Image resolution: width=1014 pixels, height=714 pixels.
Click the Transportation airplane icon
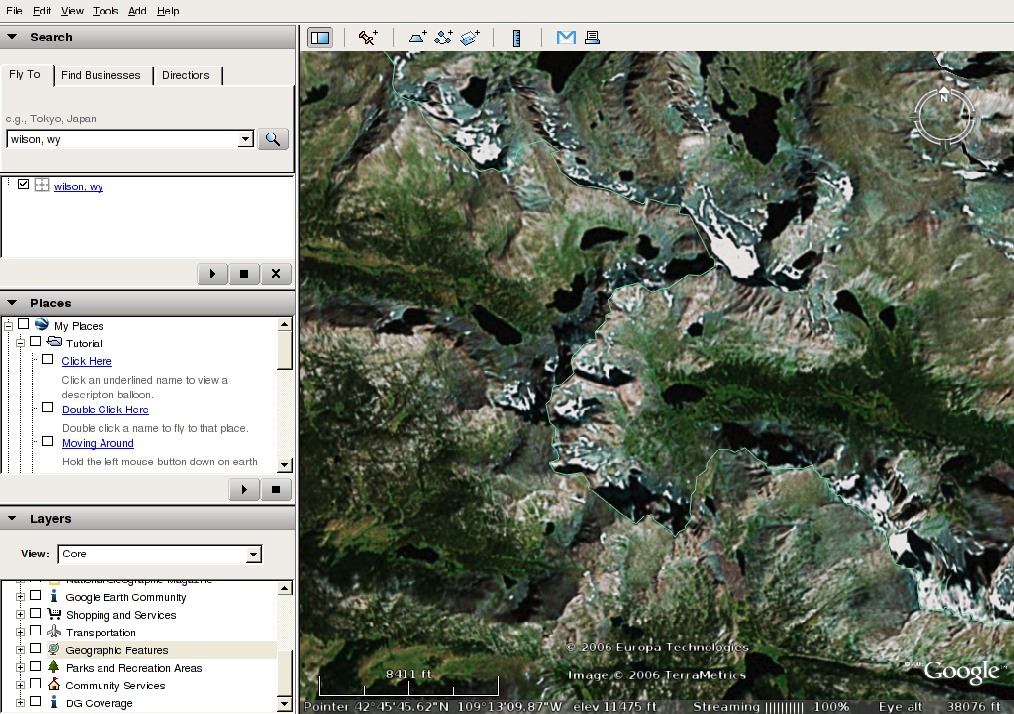pos(54,631)
